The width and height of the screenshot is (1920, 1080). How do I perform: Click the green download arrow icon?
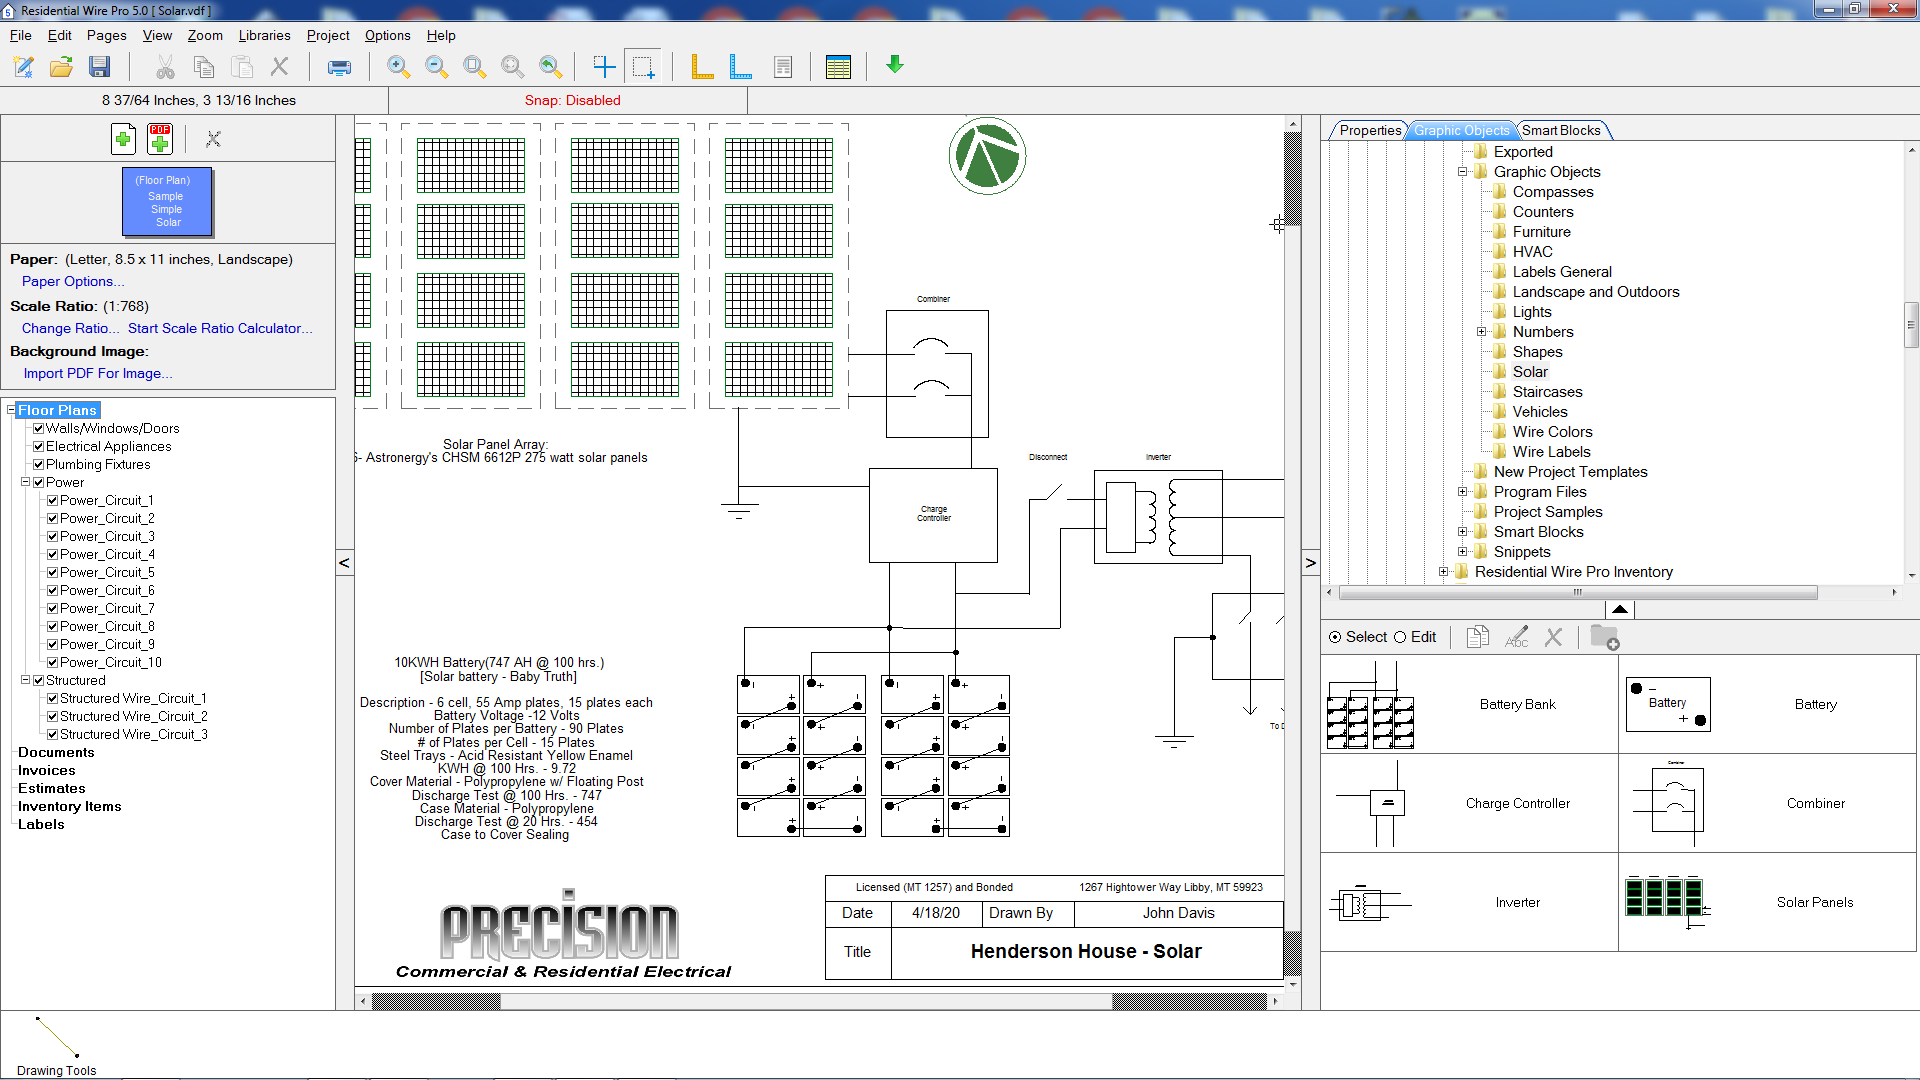click(x=895, y=65)
